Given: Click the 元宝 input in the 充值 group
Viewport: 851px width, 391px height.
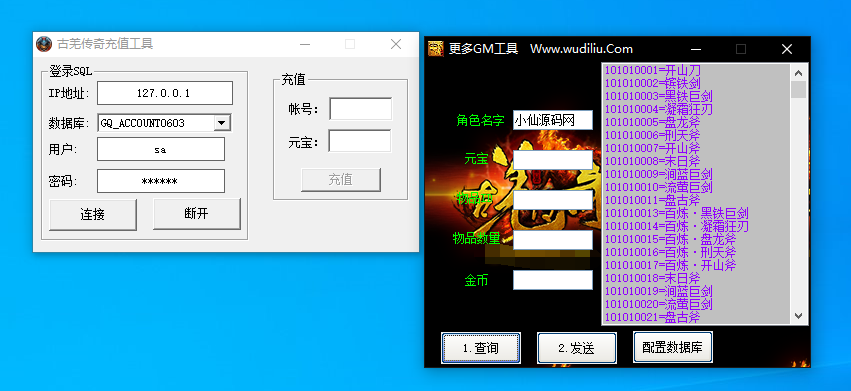Looking at the screenshot, I should point(360,141).
